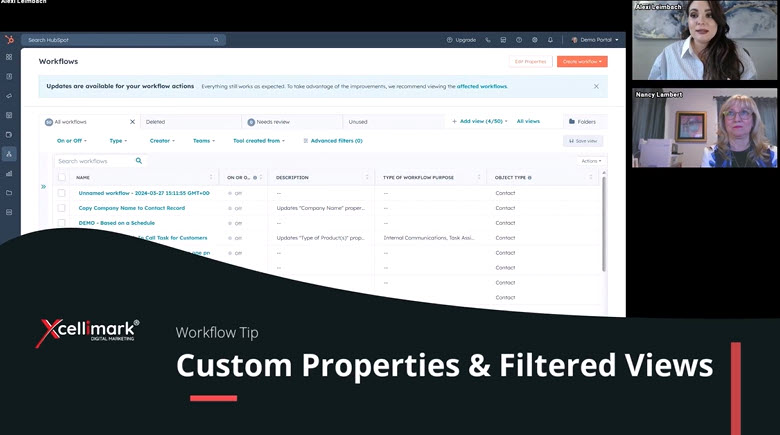Select Copy Company Name to Contact Record checkbox
The image size is (780, 435).
pos(61,208)
